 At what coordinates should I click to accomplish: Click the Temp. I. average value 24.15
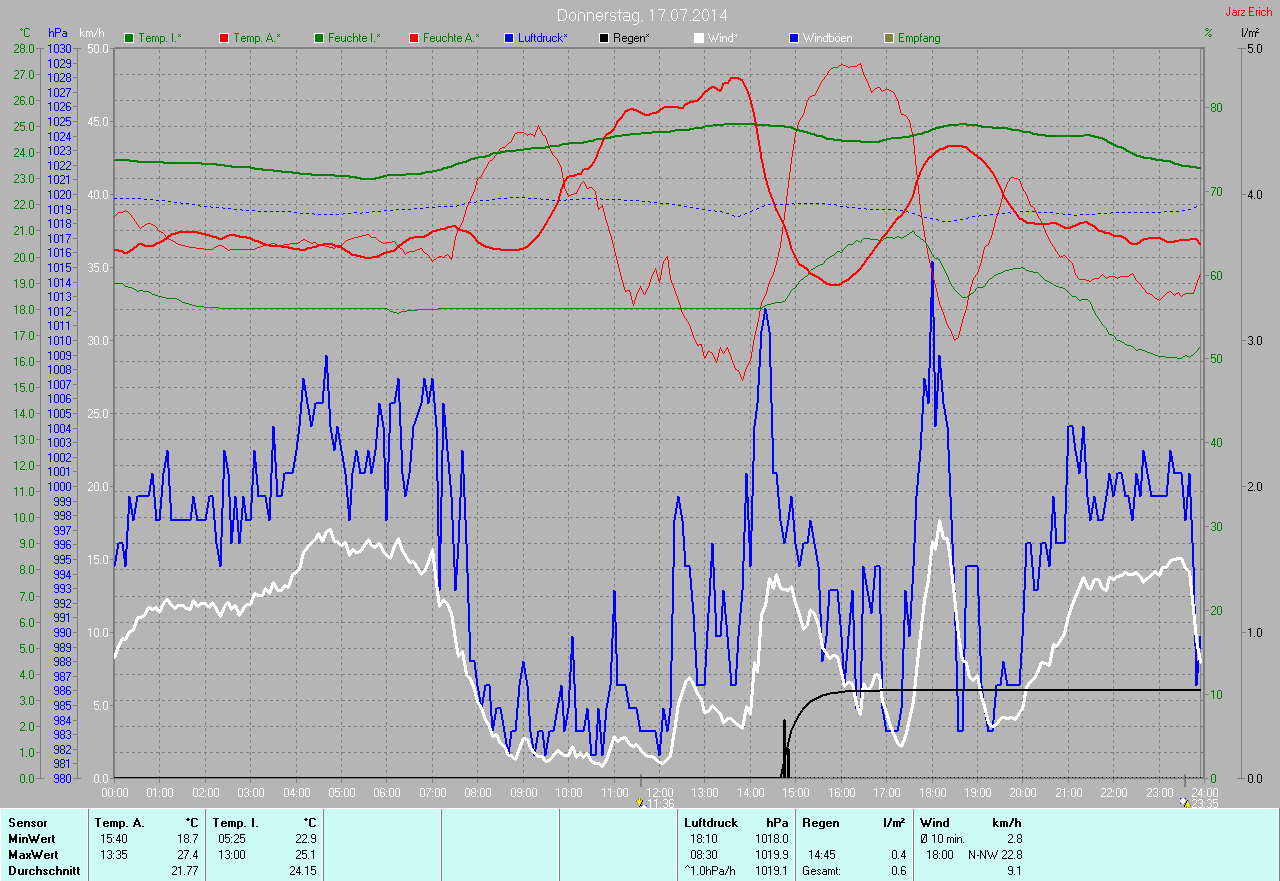tap(302, 871)
